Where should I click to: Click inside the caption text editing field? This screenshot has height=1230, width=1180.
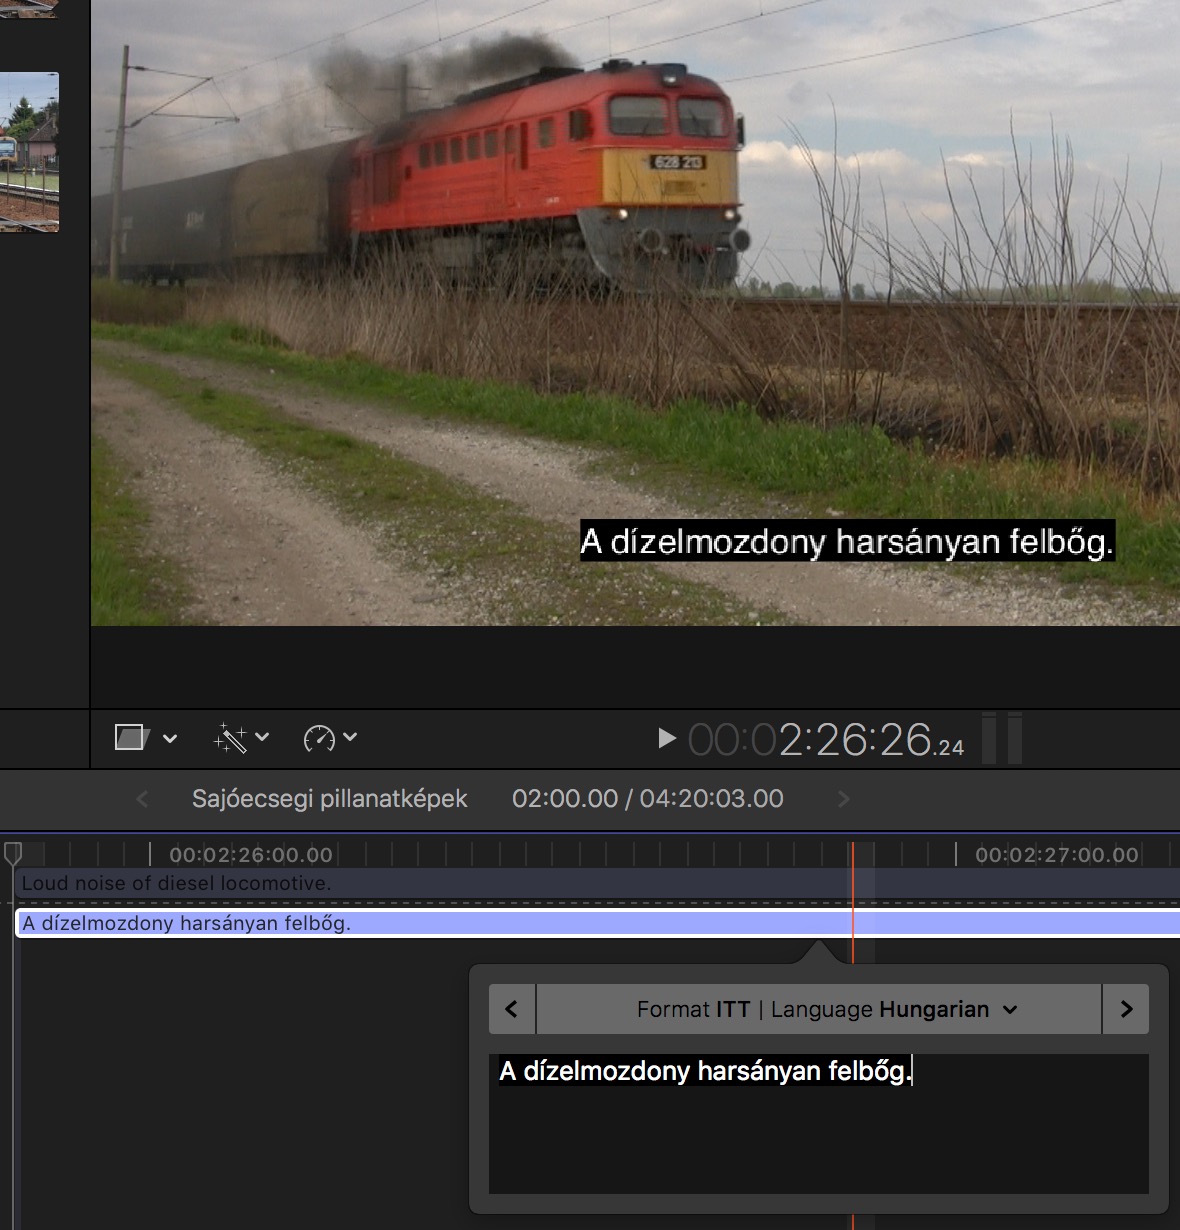[x=819, y=1124]
